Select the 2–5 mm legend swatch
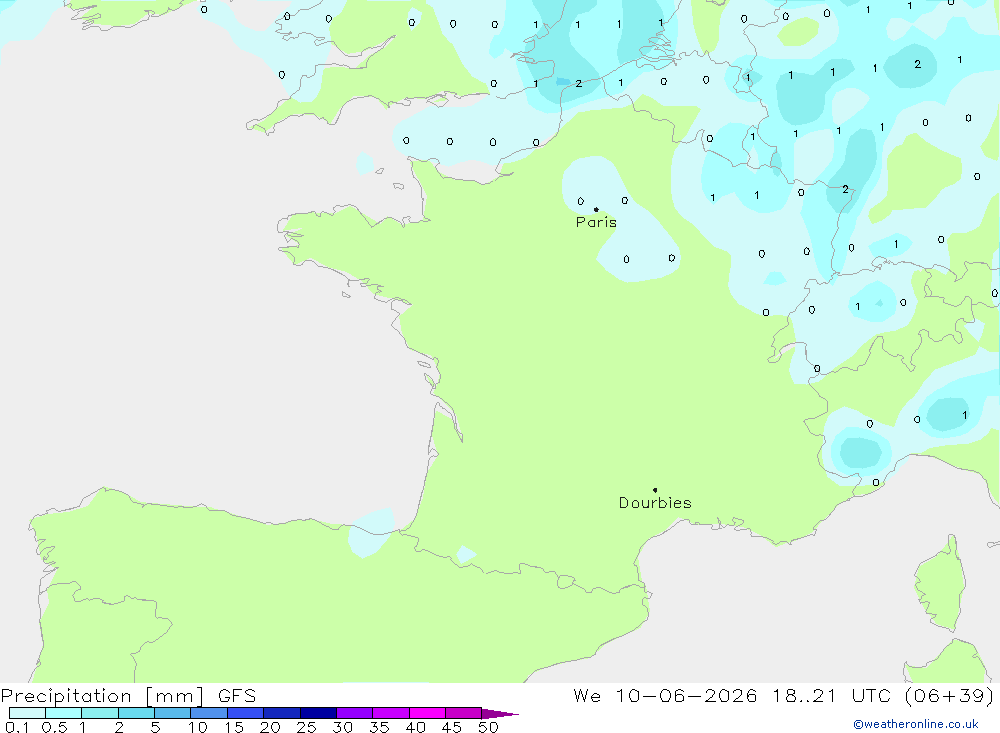This screenshot has height=733, width=1000. coord(136,713)
